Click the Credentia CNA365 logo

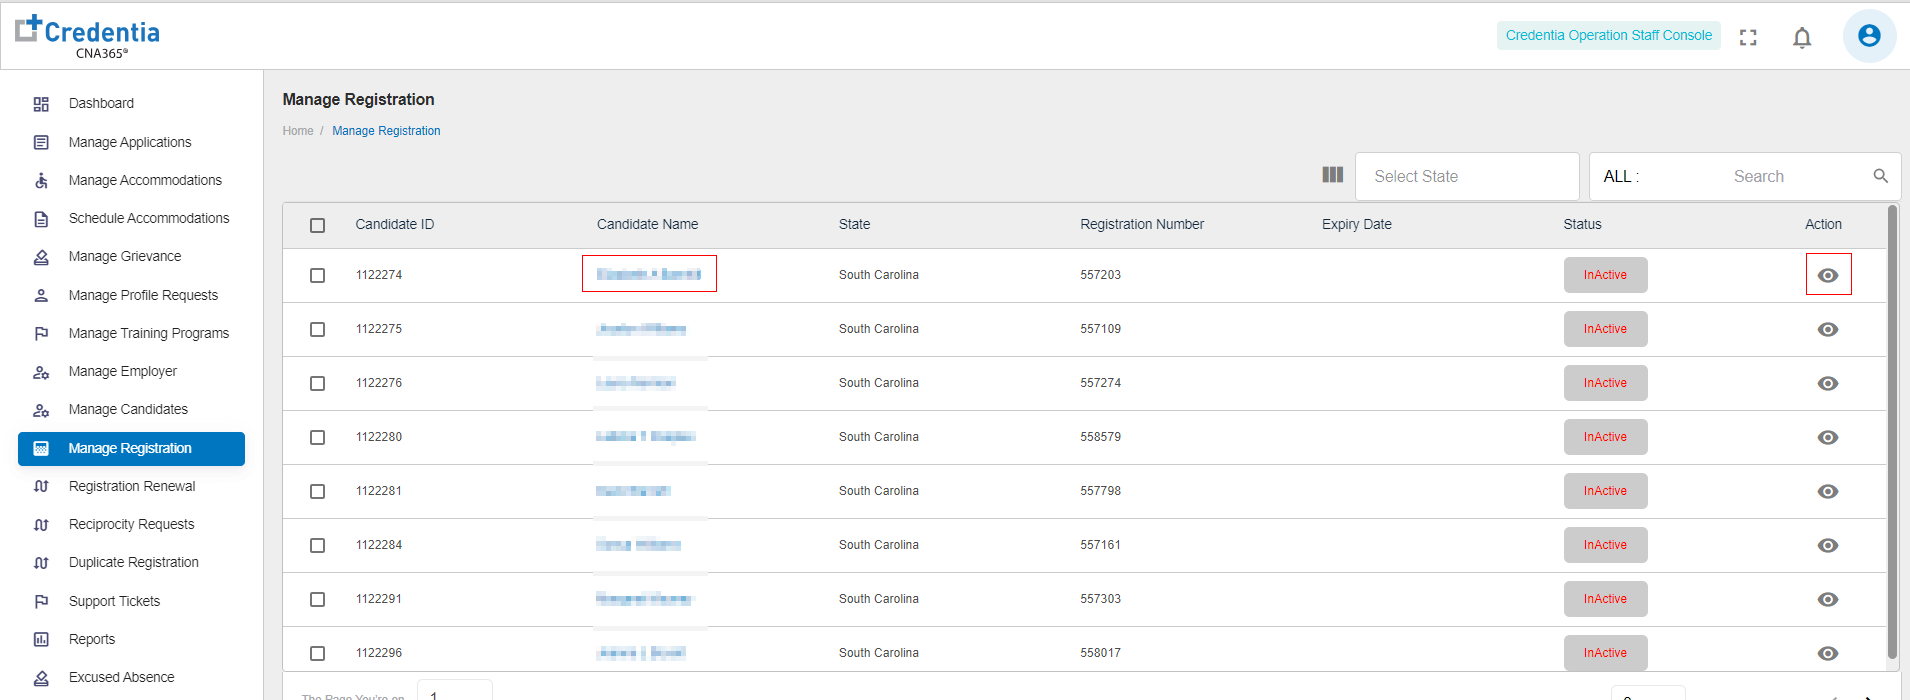click(88, 37)
